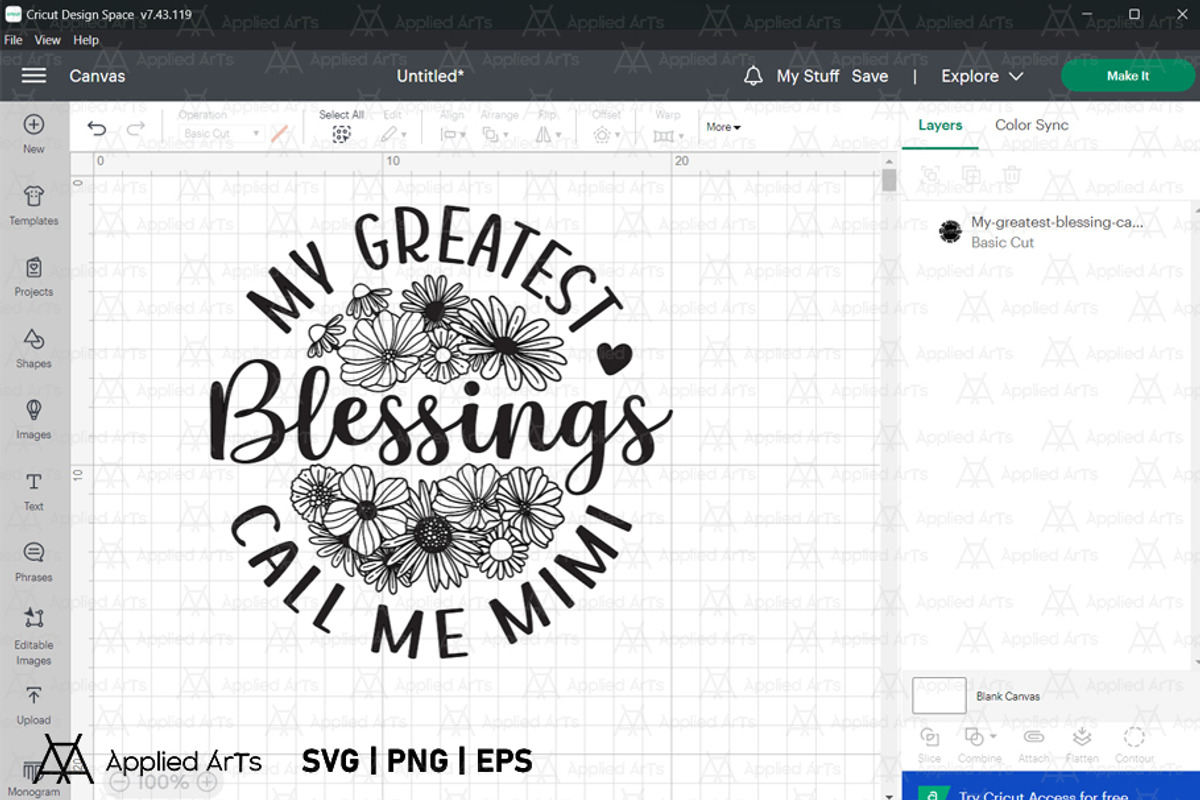Click the Blank Canvas color swatch

pyautogui.click(x=939, y=695)
